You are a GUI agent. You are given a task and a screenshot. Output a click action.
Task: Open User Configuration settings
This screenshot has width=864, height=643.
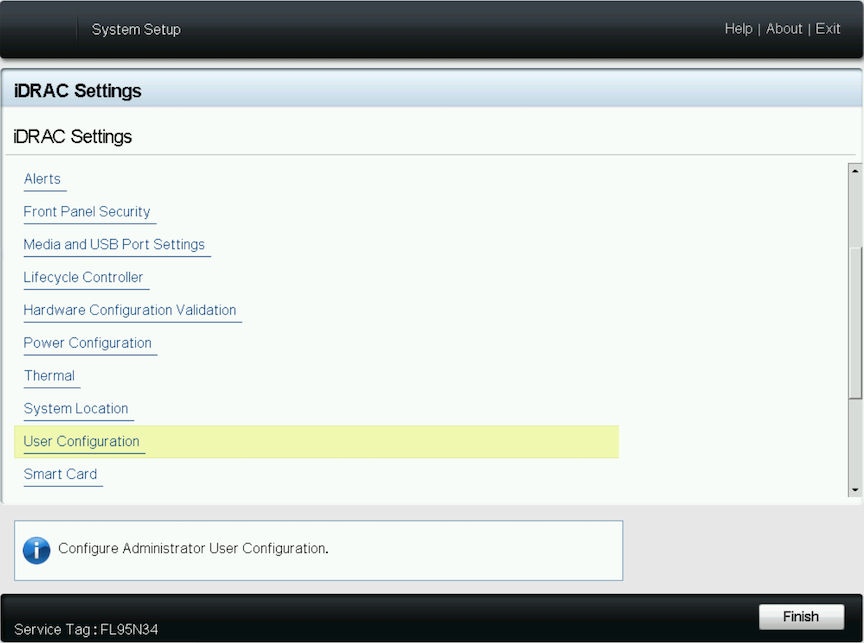click(82, 442)
